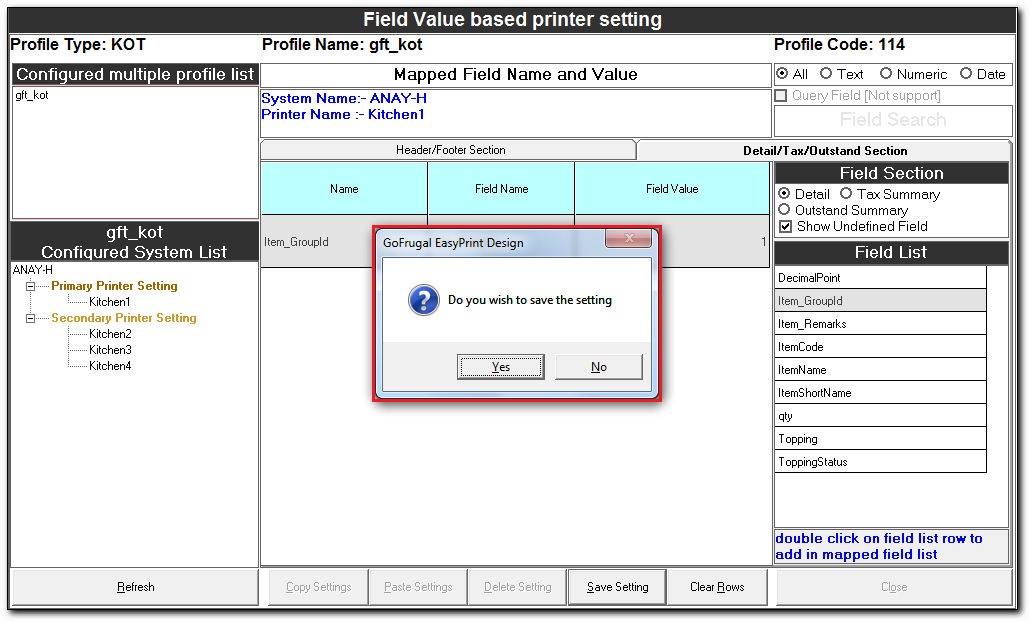
Task: Select Topping in the Field List
Action: (880, 439)
